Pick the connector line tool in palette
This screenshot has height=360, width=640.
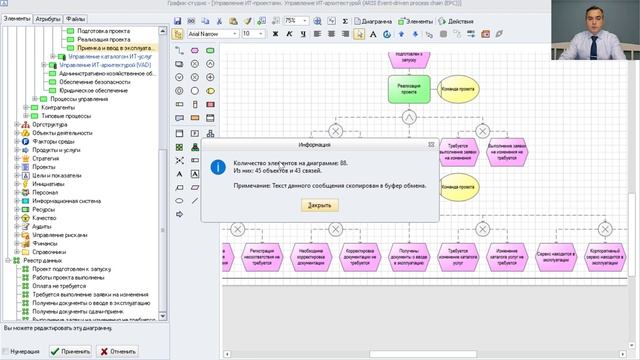coord(179,51)
